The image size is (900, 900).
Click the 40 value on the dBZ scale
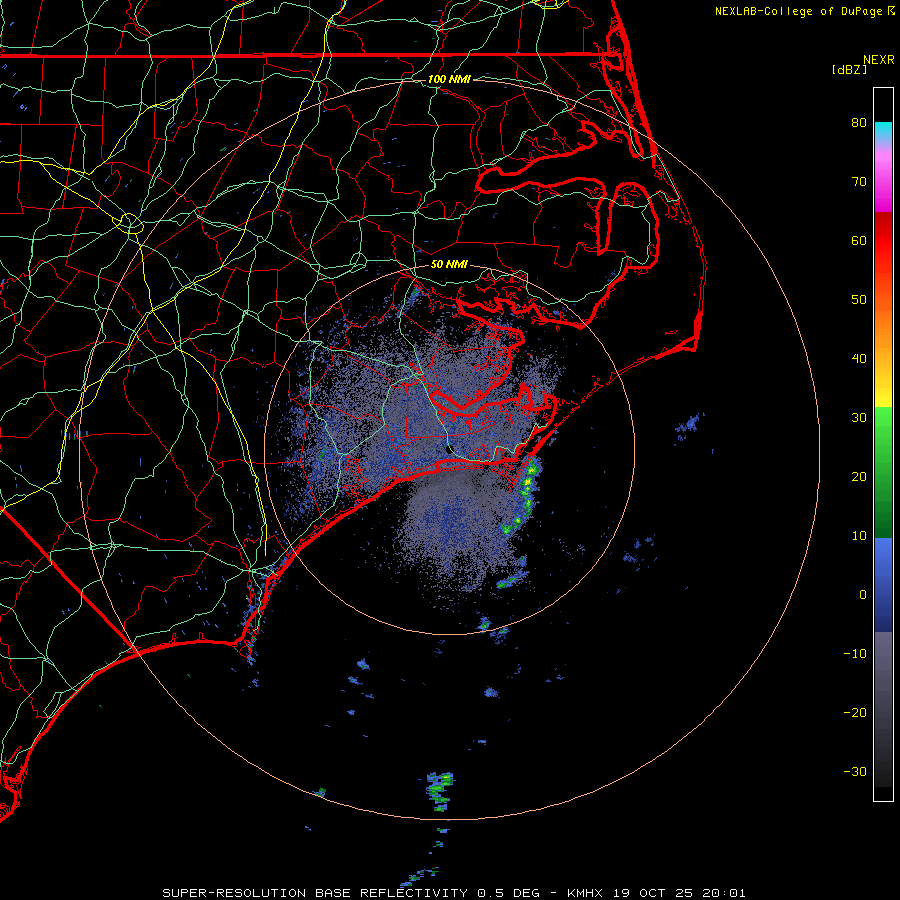859,359
